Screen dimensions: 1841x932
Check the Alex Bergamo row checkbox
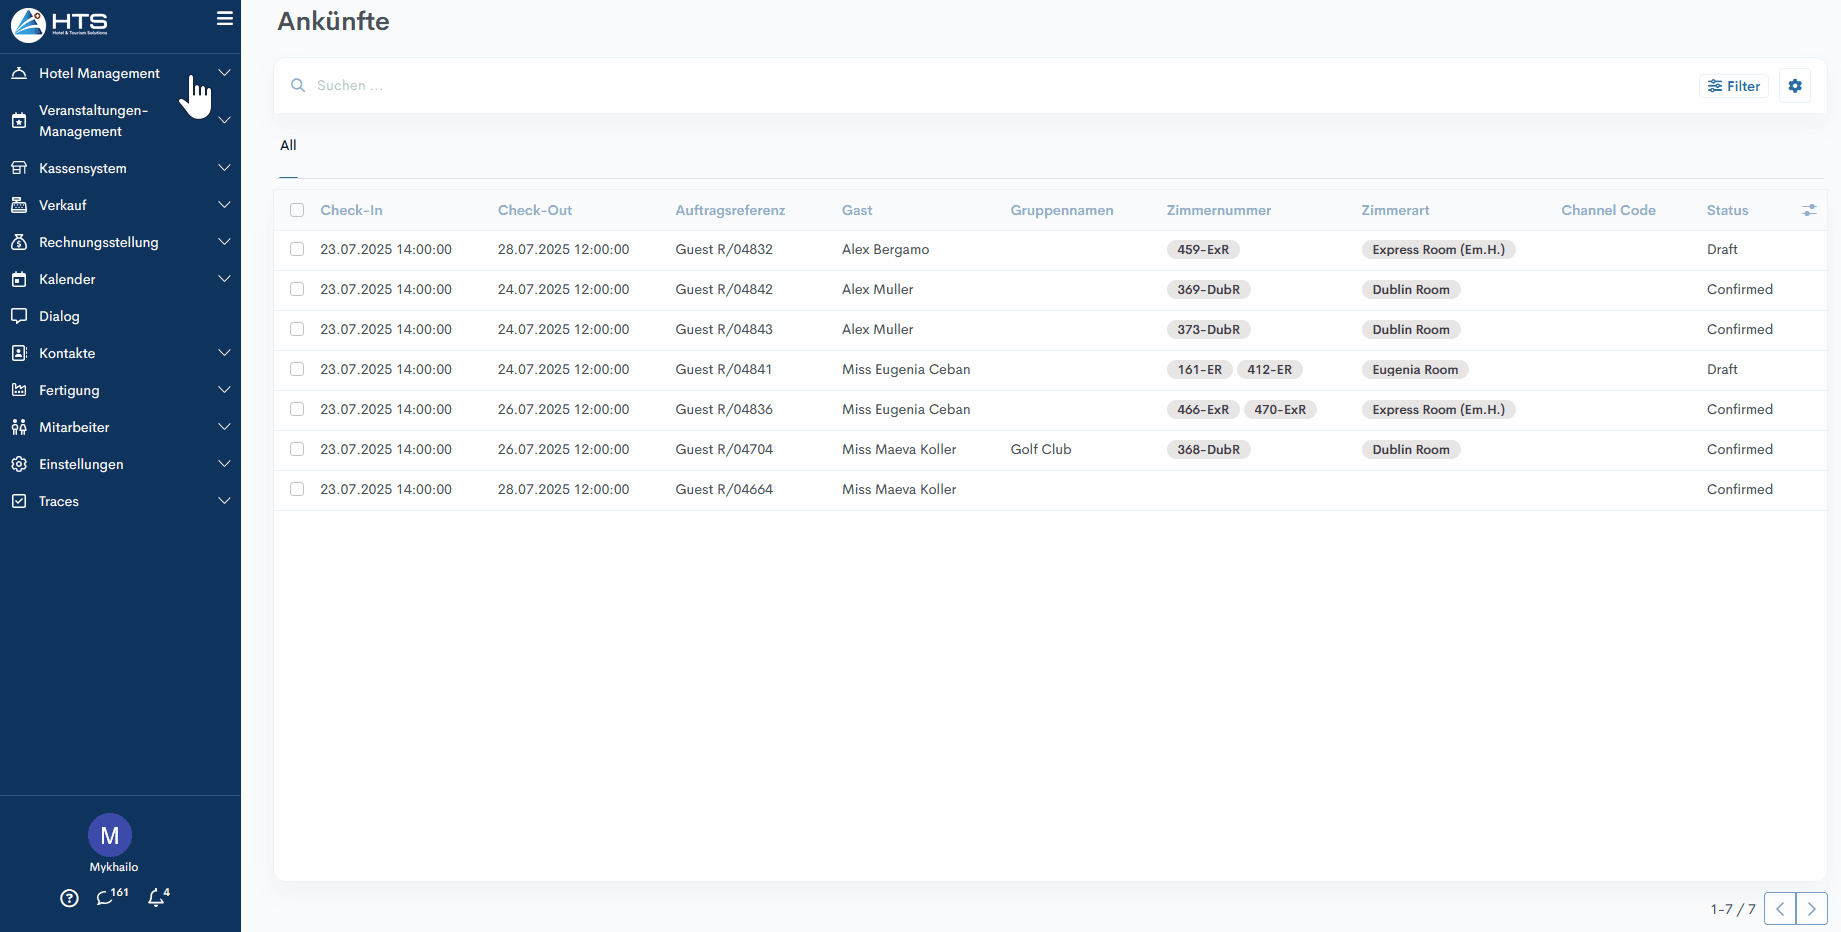click(297, 249)
